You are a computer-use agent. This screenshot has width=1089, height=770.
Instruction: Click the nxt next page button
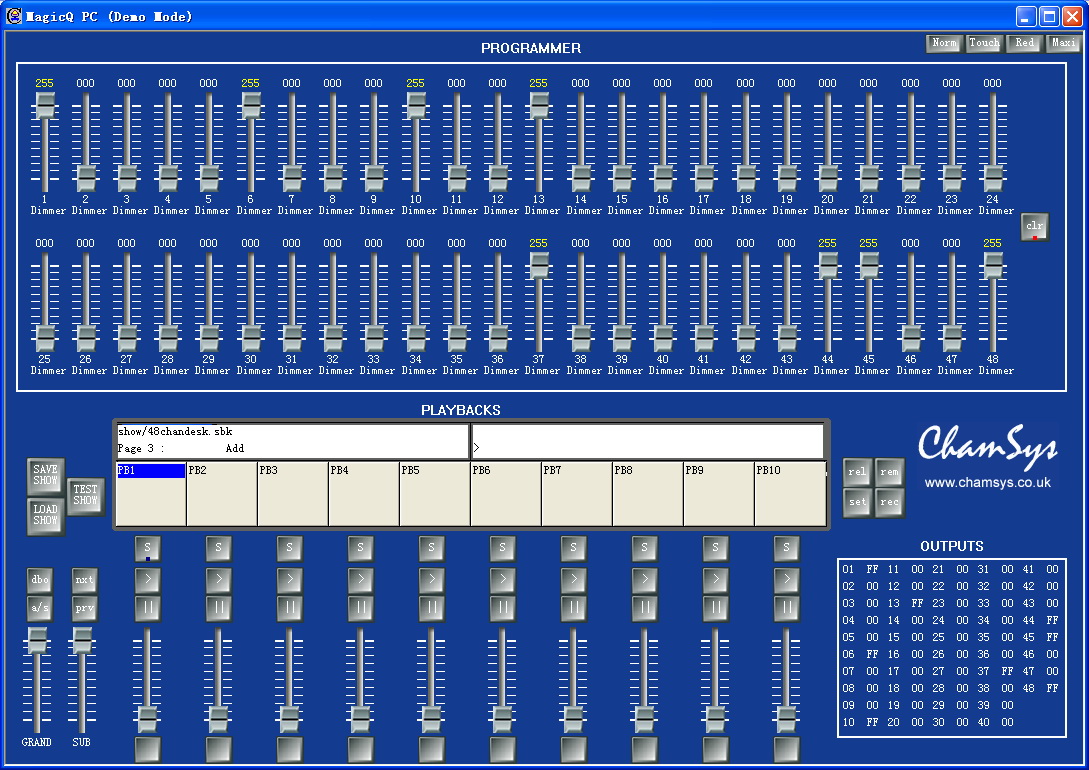[84, 580]
